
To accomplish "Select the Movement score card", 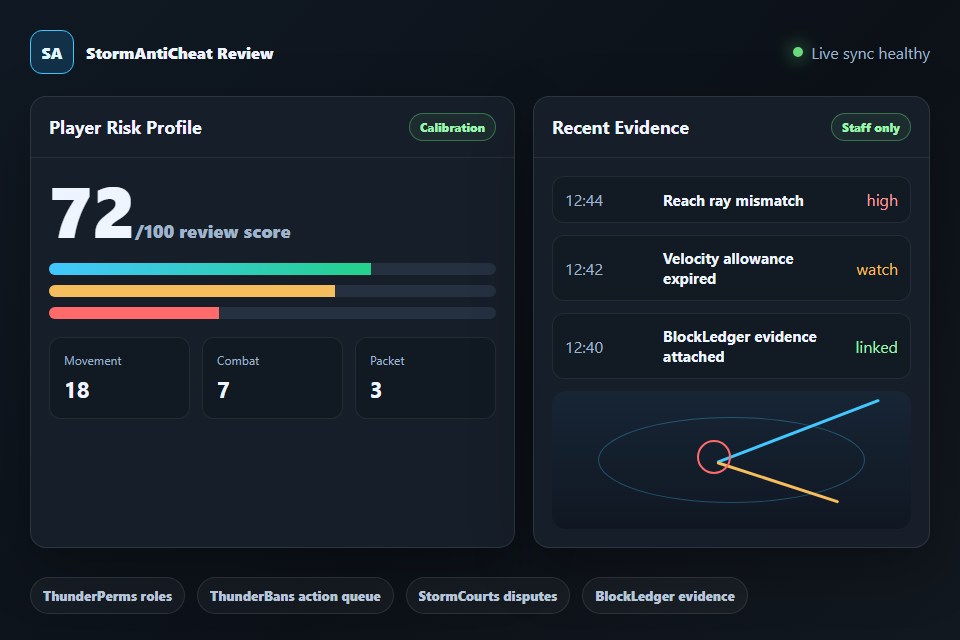I will tap(119, 378).
